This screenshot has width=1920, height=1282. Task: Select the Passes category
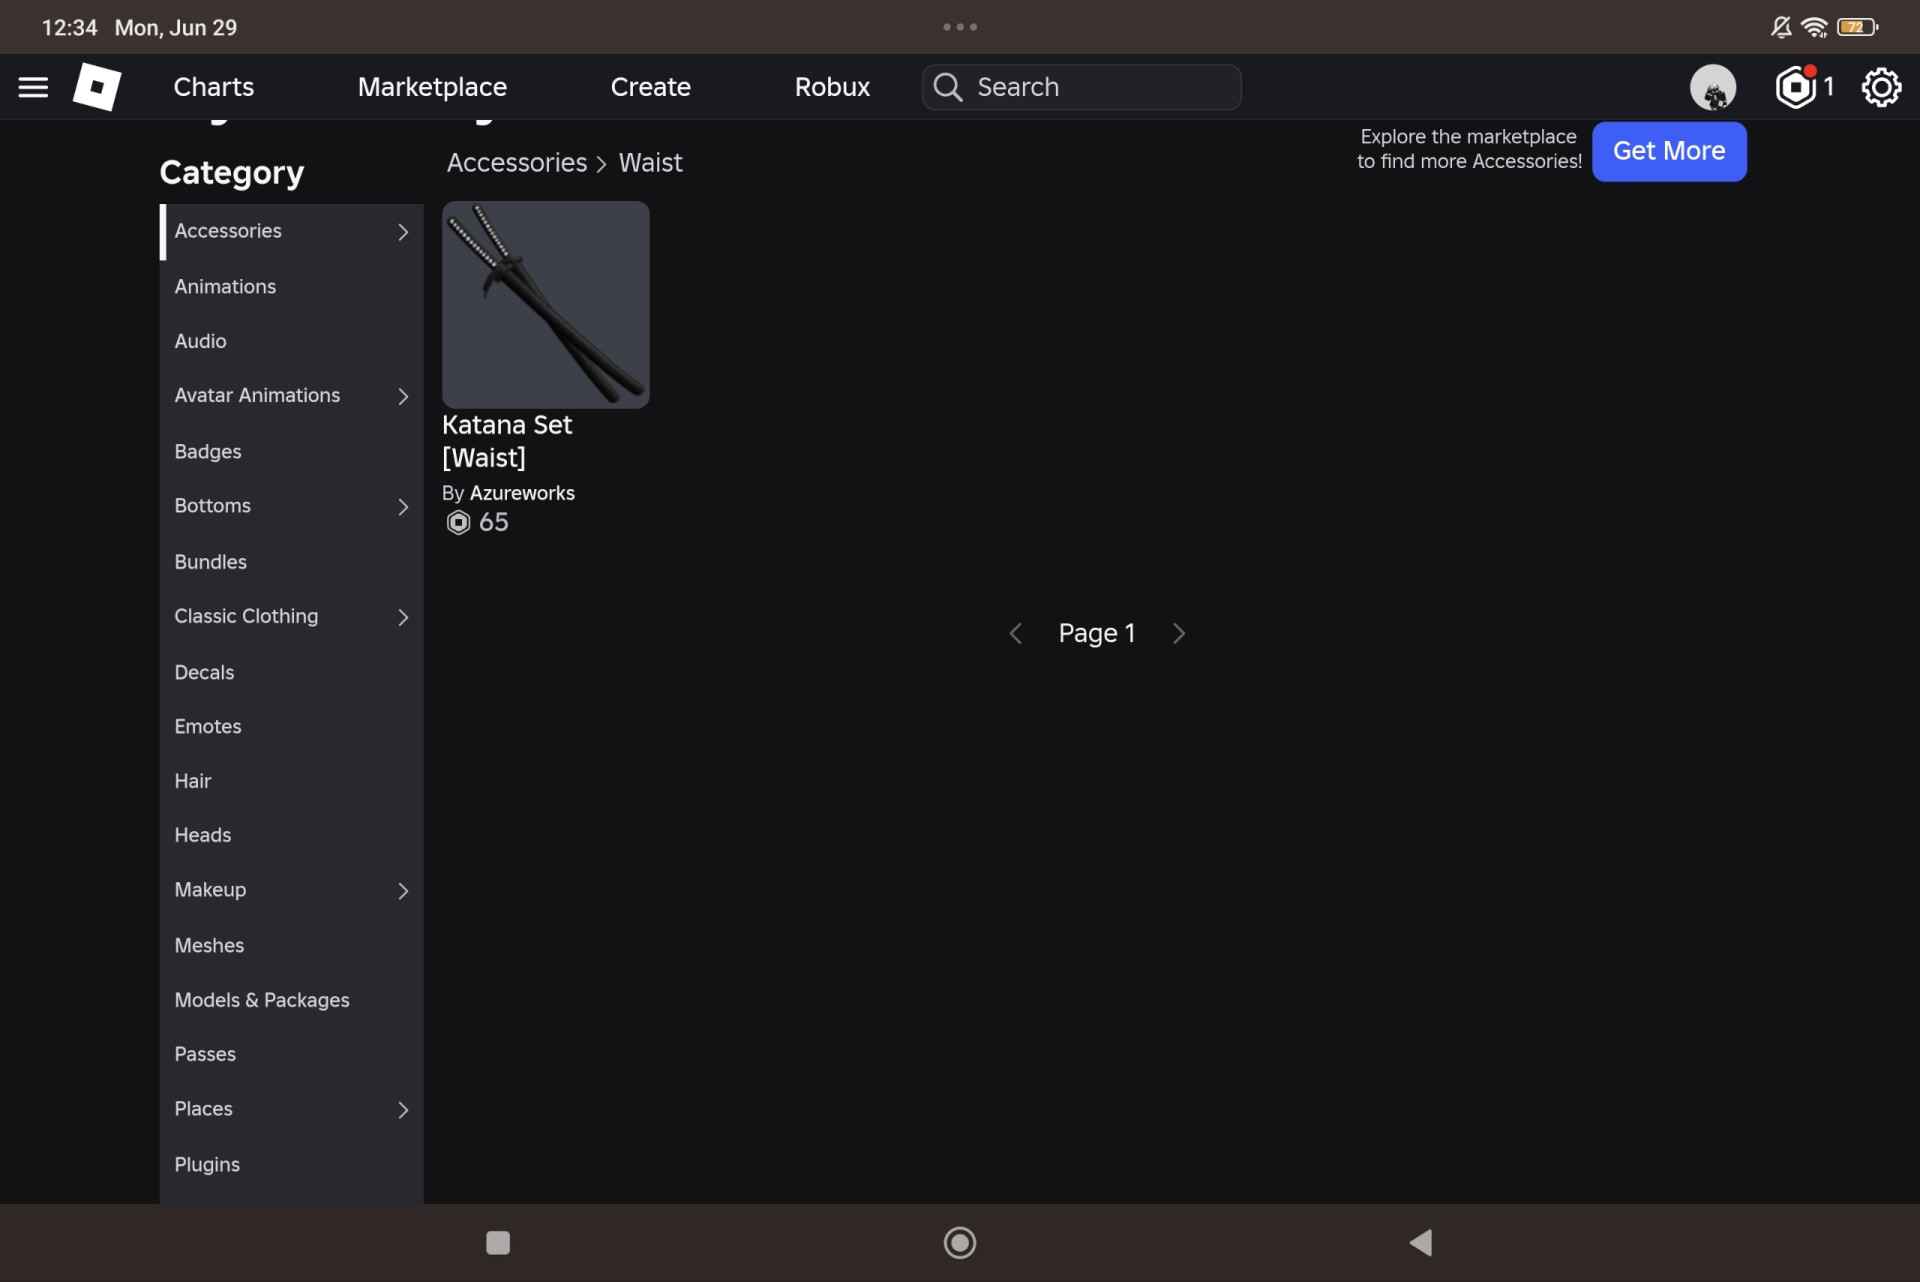click(292, 1054)
